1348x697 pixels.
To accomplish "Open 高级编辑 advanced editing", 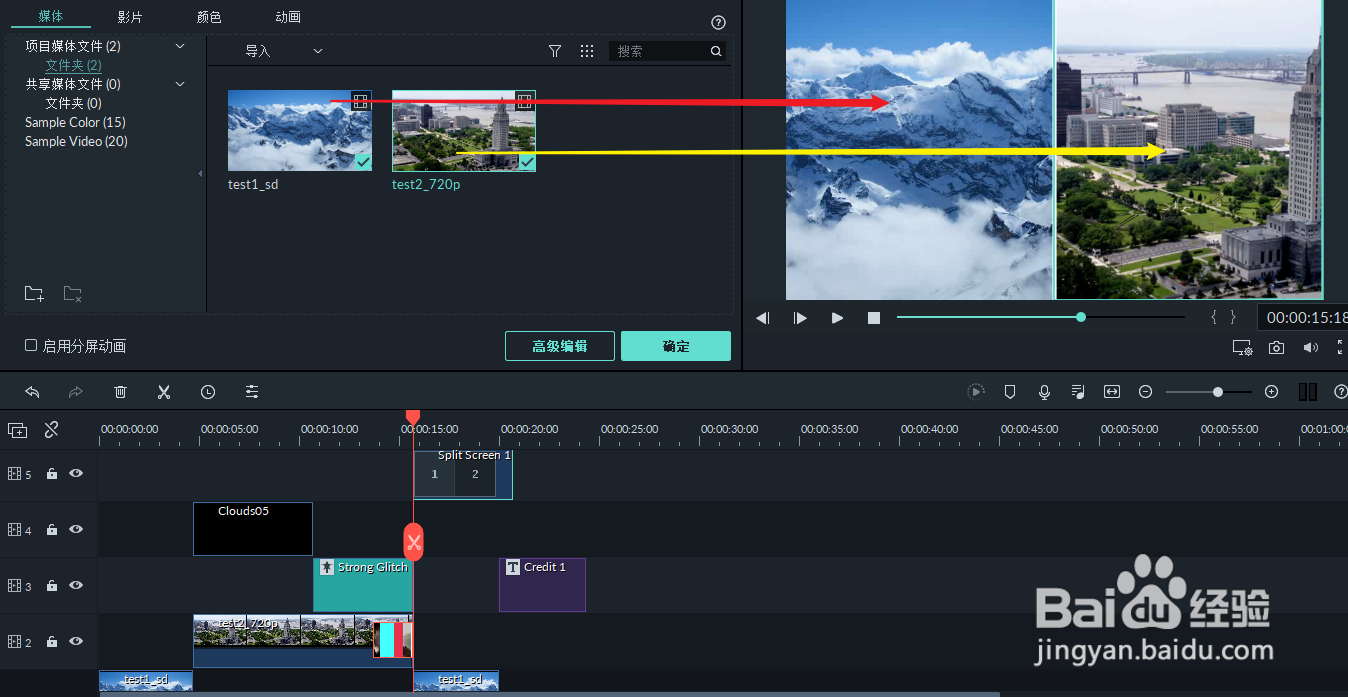I will pyautogui.click(x=559, y=345).
